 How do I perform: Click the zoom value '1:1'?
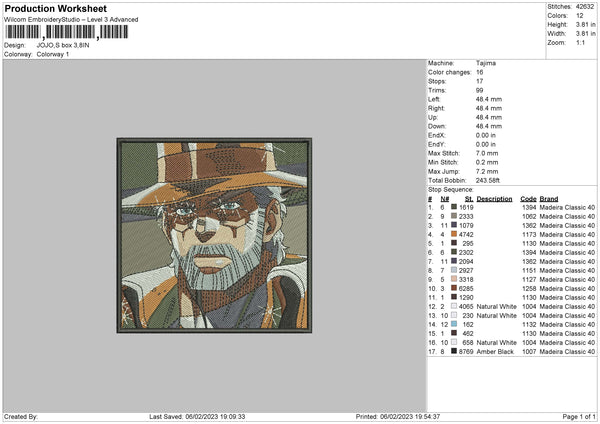pos(580,42)
